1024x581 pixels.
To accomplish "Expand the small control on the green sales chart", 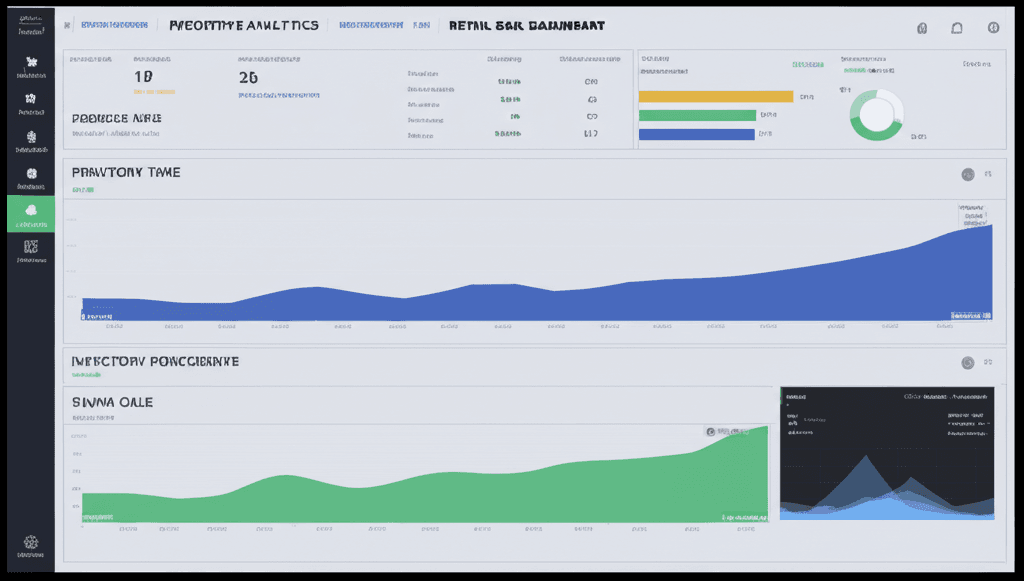I will coord(711,430).
